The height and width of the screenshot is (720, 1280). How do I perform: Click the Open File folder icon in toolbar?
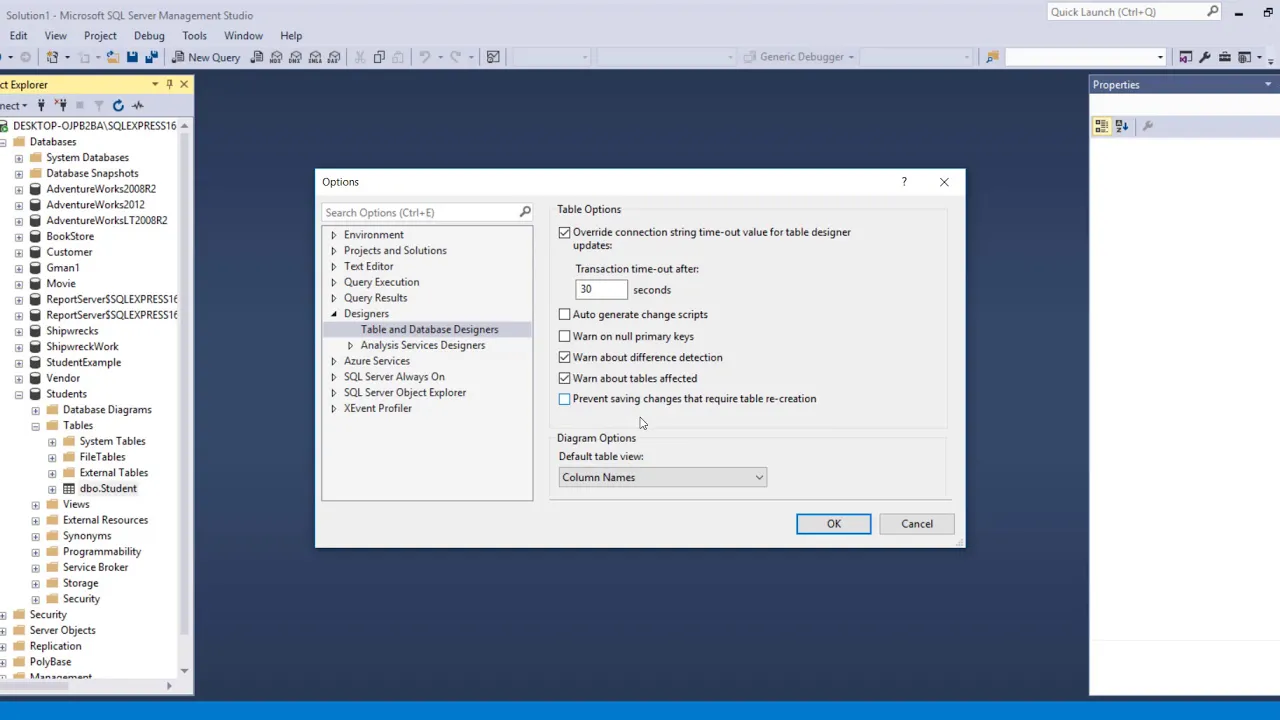[113, 57]
